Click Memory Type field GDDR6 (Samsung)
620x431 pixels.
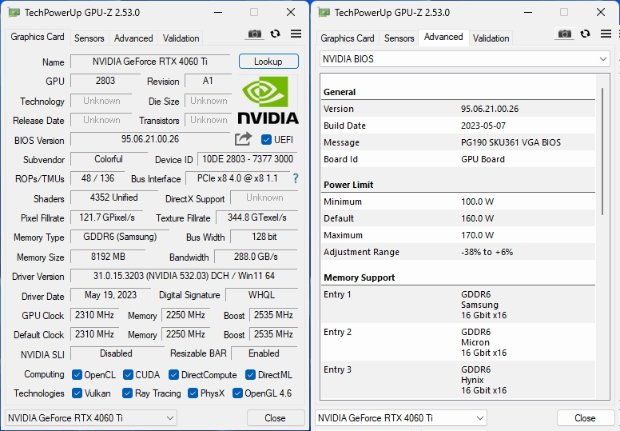point(120,237)
